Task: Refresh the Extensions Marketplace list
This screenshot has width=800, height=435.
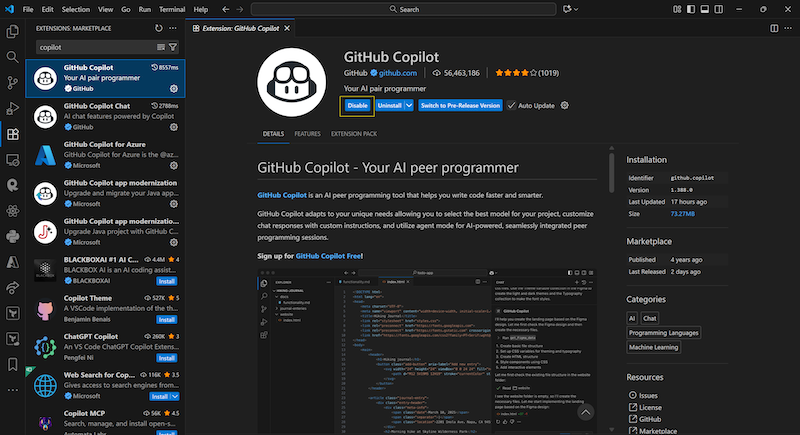Action: (159, 29)
